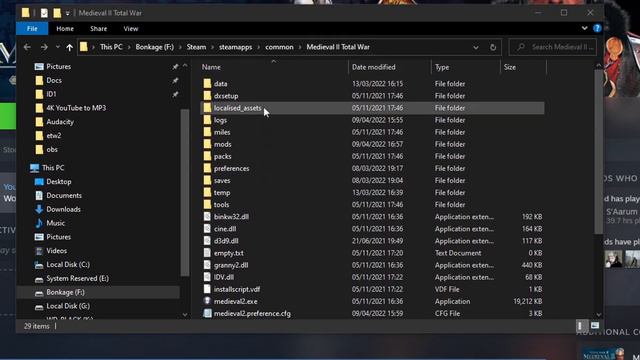Open Audacity folder in sidebar

point(60,122)
